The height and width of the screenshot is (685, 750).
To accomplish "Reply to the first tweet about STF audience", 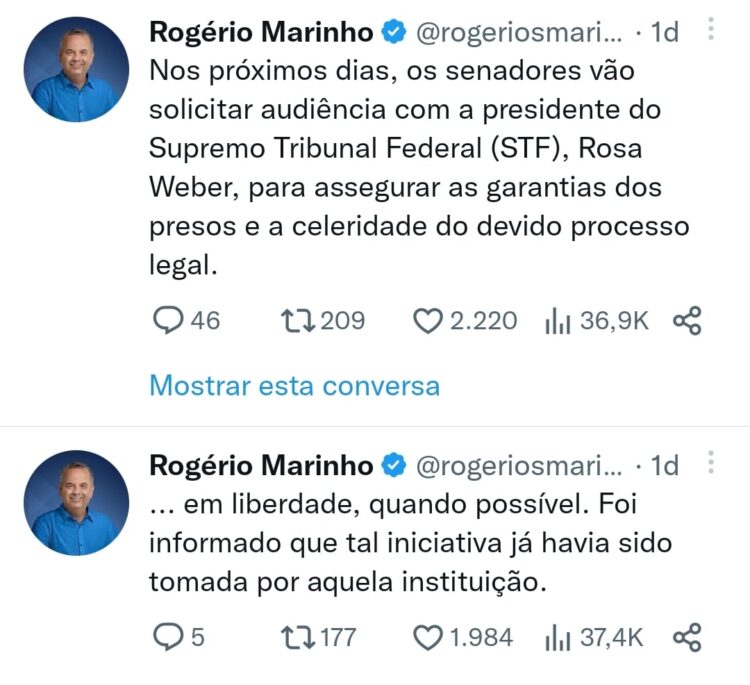I will click(x=167, y=321).
